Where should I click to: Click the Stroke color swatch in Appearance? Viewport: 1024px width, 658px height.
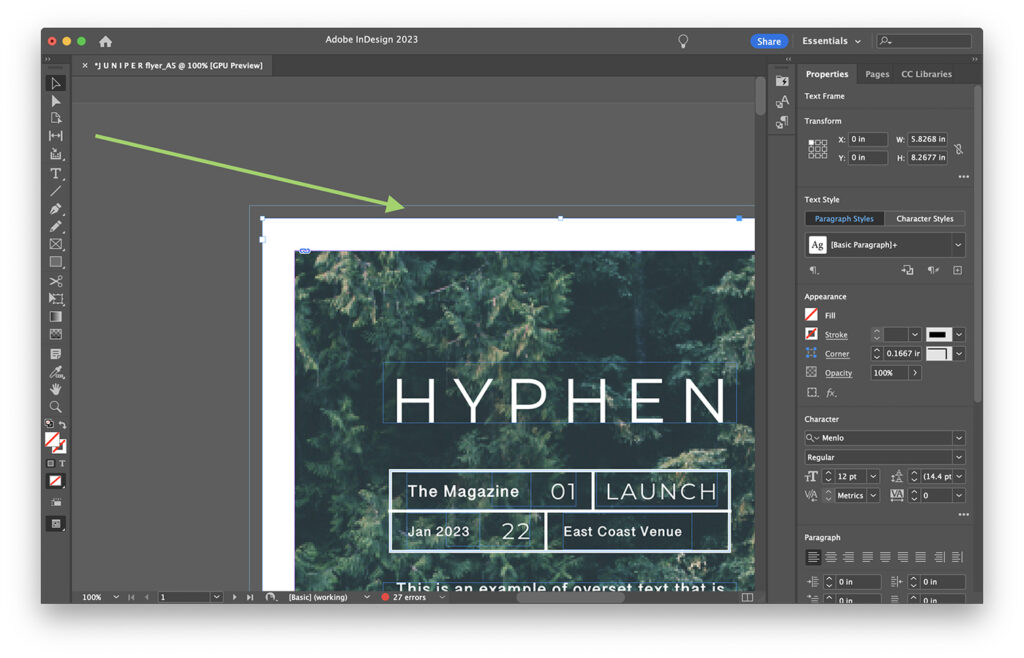click(810, 334)
